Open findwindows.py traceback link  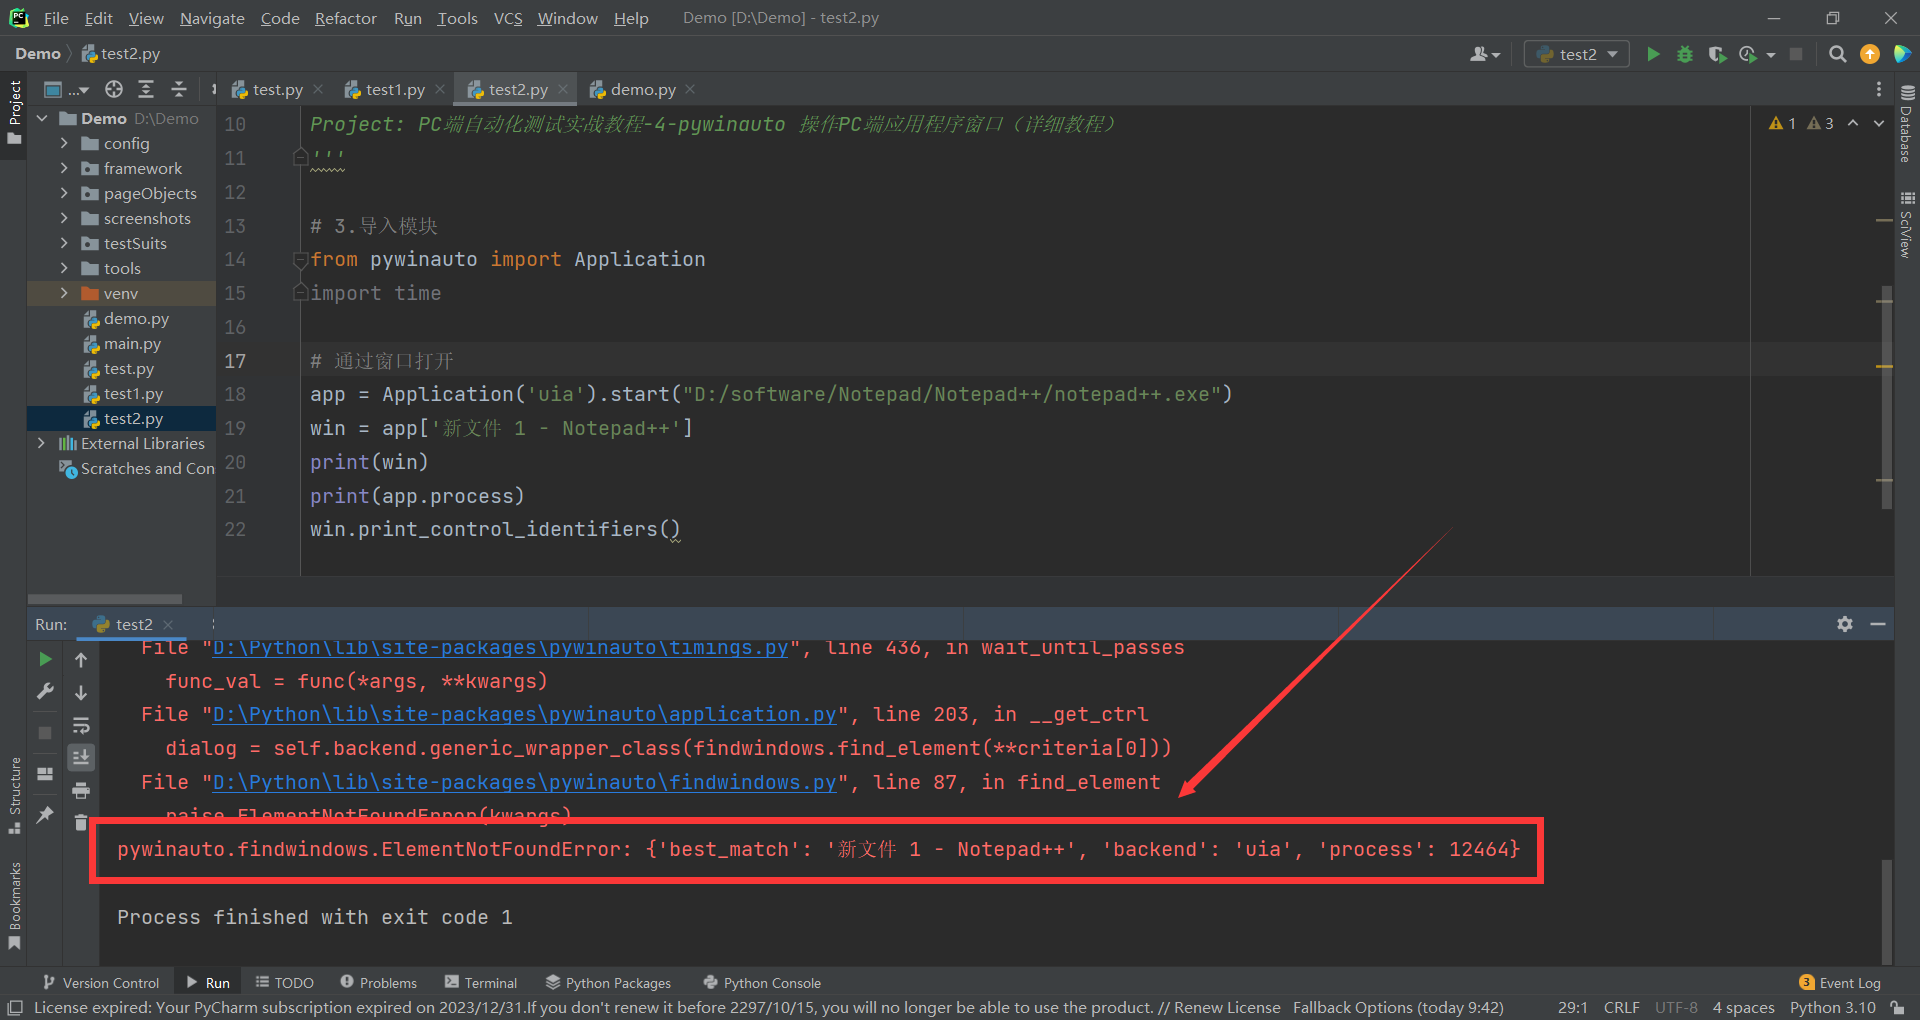pos(524,782)
